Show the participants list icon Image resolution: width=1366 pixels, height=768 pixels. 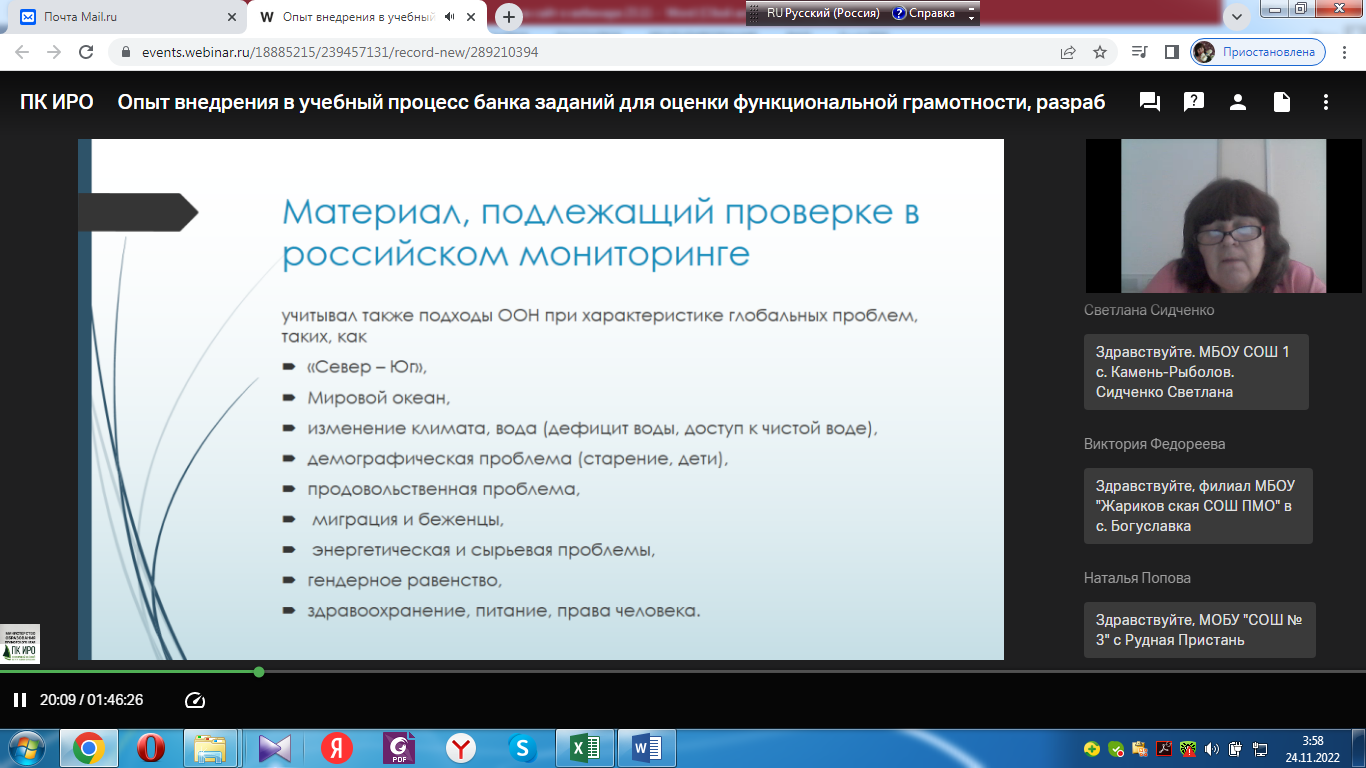(1237, 102)
